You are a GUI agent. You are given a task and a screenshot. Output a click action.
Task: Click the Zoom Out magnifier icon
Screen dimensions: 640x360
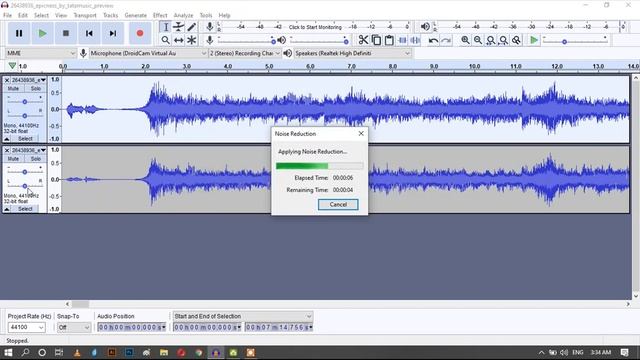[478, 40]
